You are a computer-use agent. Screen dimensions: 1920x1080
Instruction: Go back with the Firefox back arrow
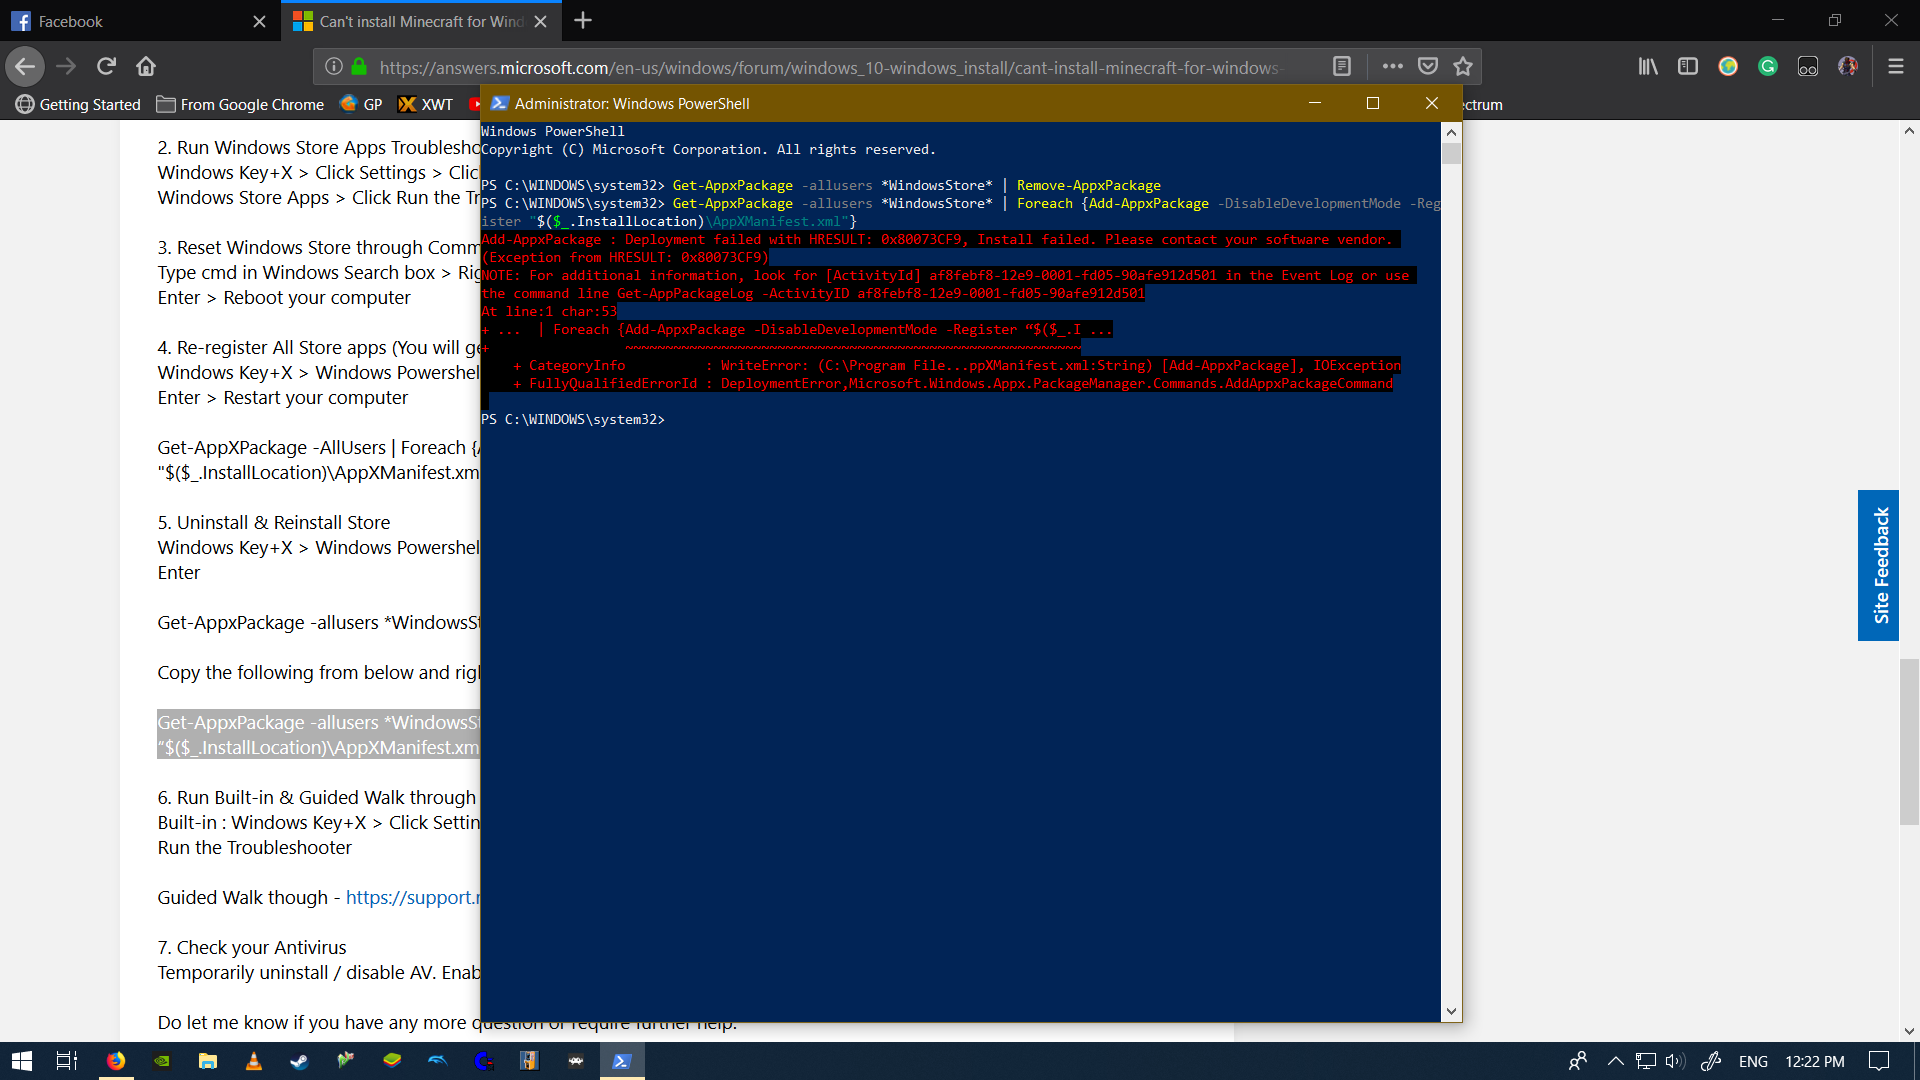coord(25,66)
